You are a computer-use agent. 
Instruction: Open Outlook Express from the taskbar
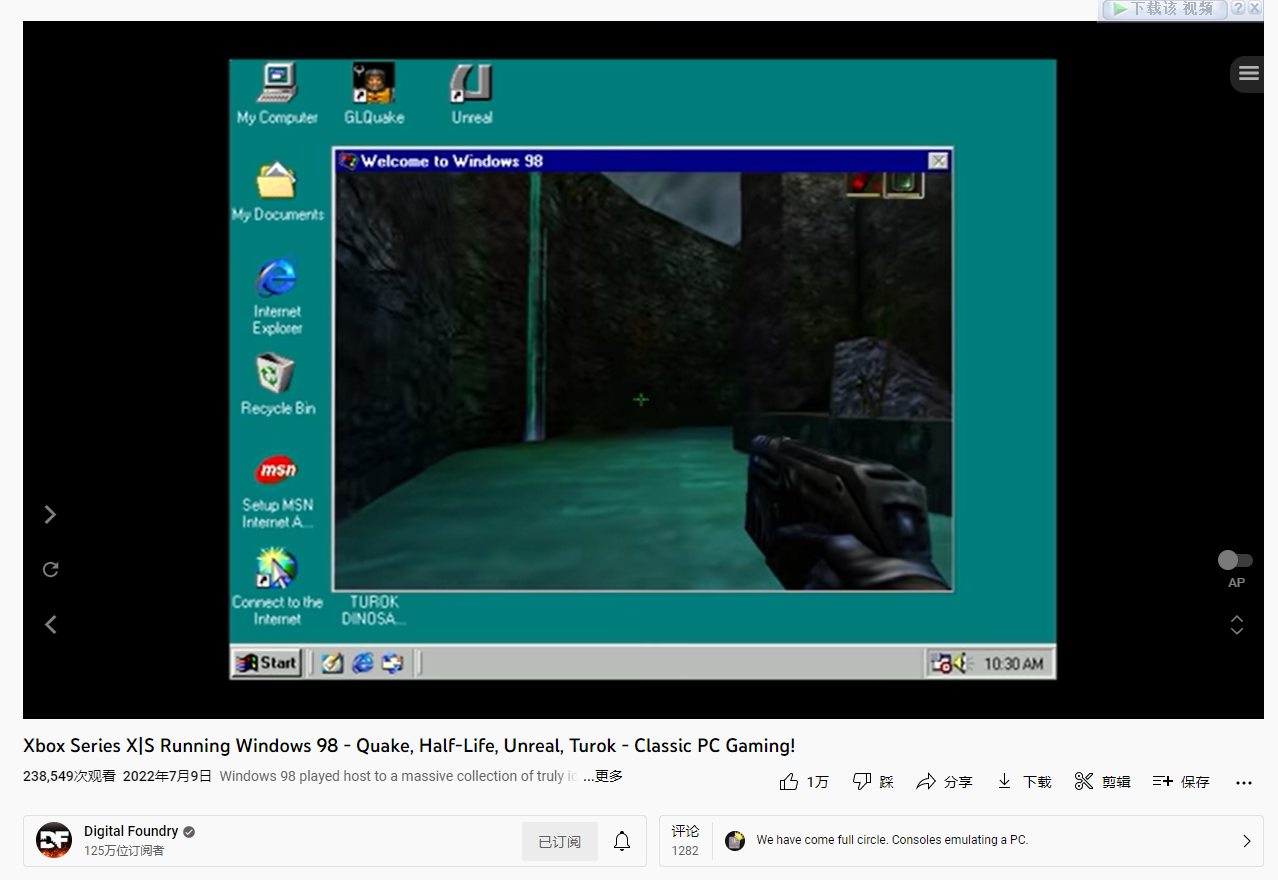click(391, 663)
